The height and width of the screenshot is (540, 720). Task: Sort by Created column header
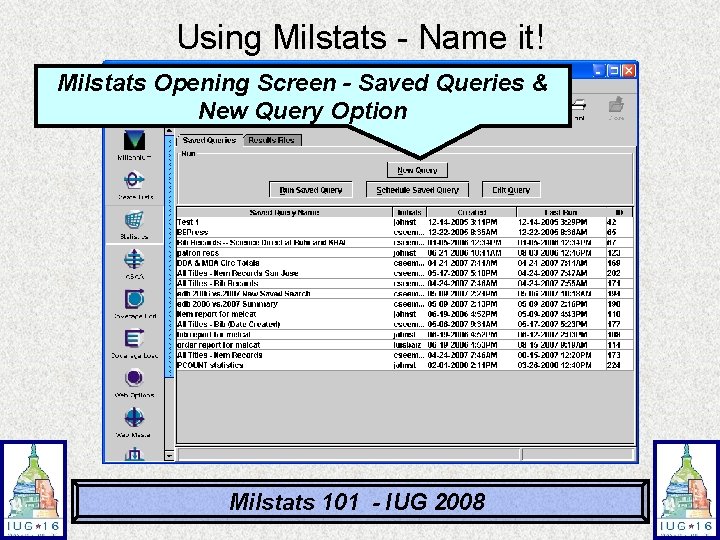(x=472, y=212)
